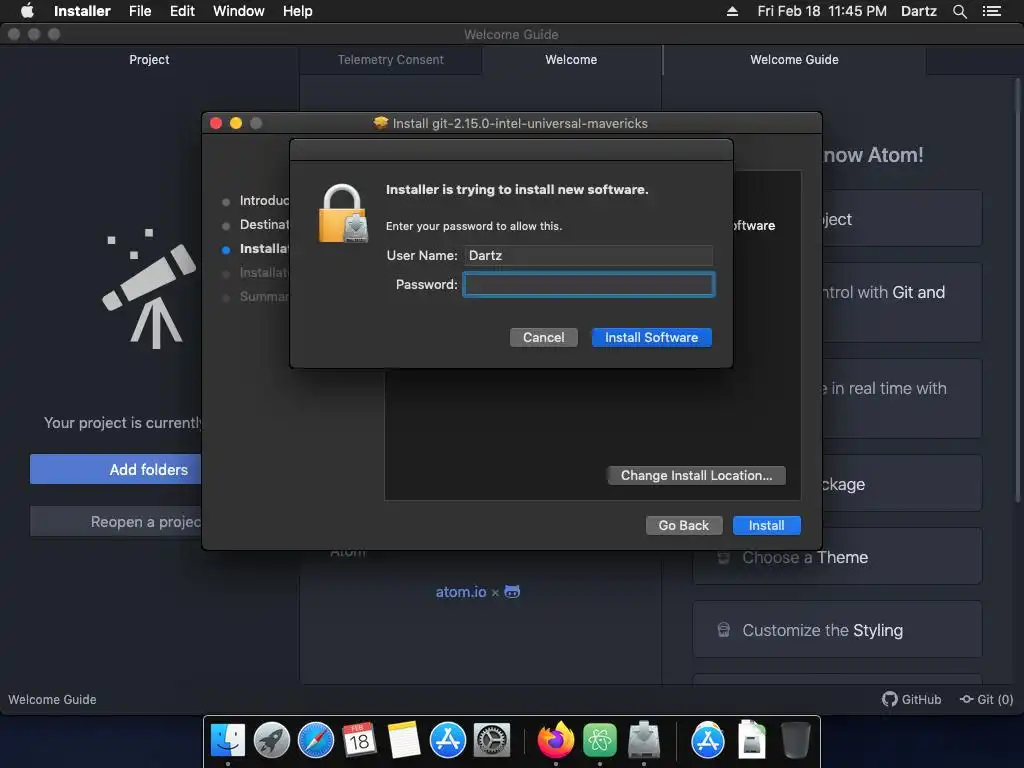Click Add folders in Atom's Project panel
Viewport: 1024px width, 768px height.
[x=116, y=469]
